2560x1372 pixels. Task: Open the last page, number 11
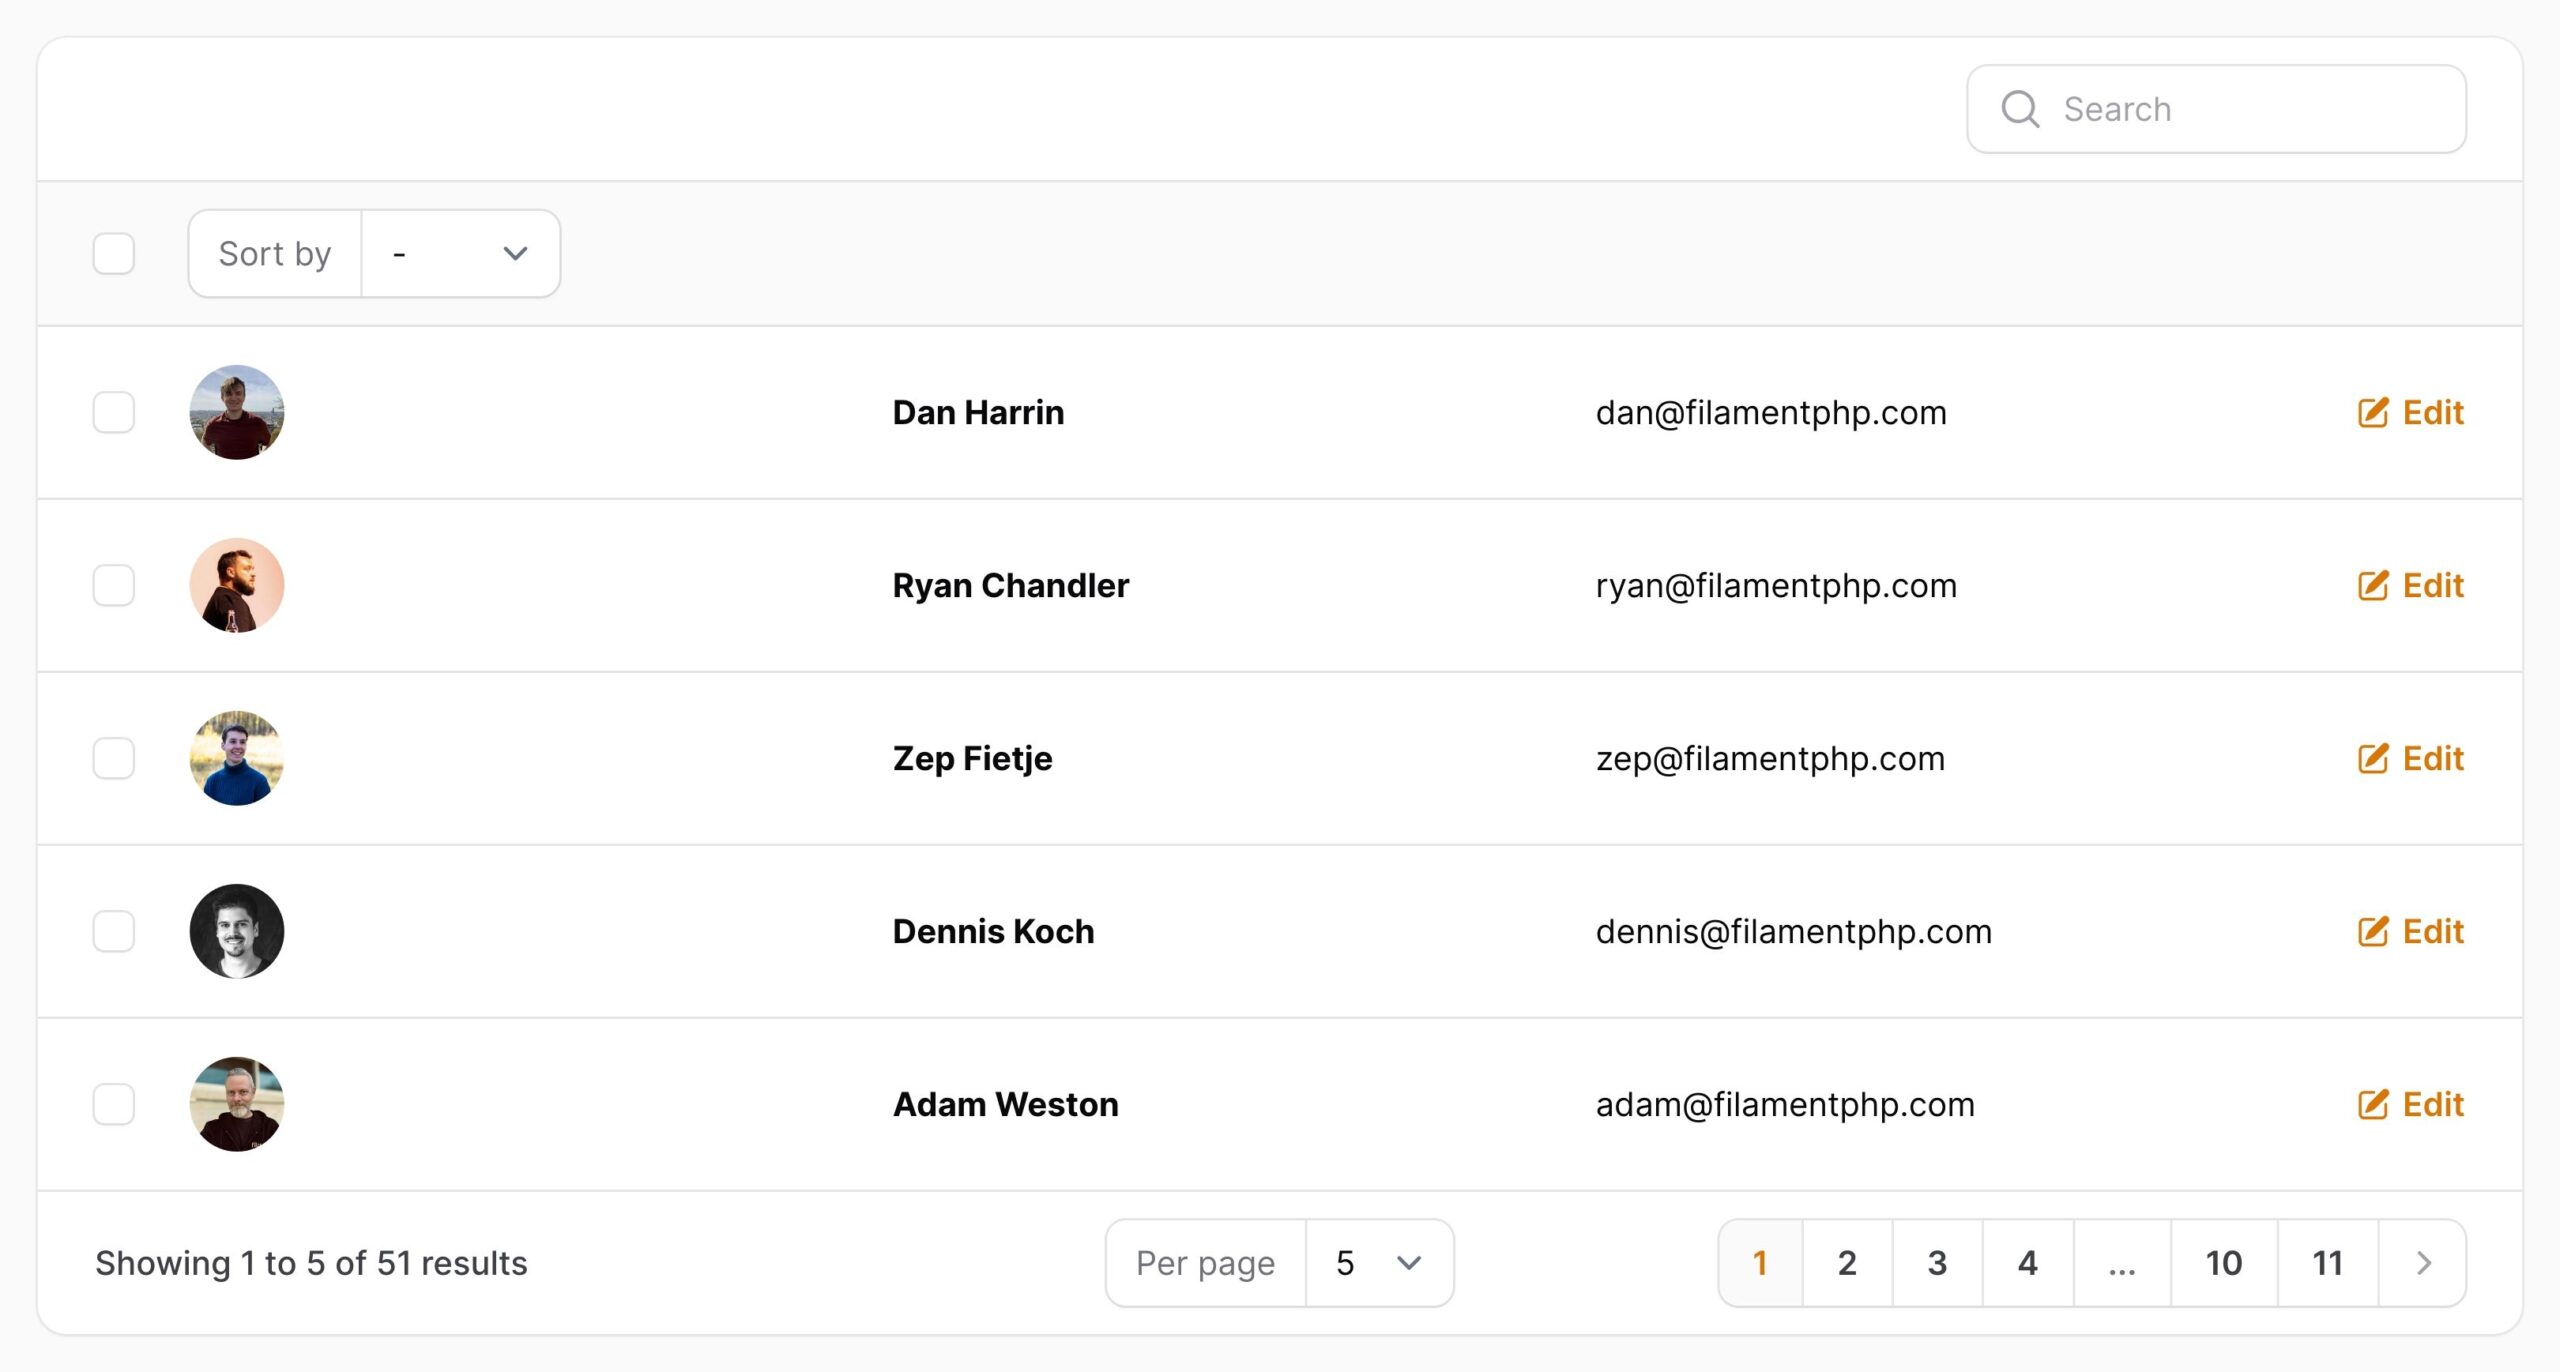[x=2328, y=1263]
